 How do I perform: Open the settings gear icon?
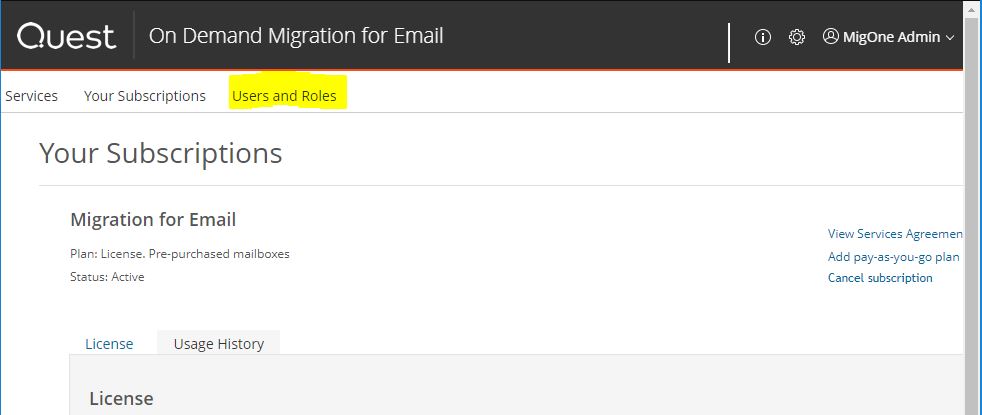coord(797,37)
